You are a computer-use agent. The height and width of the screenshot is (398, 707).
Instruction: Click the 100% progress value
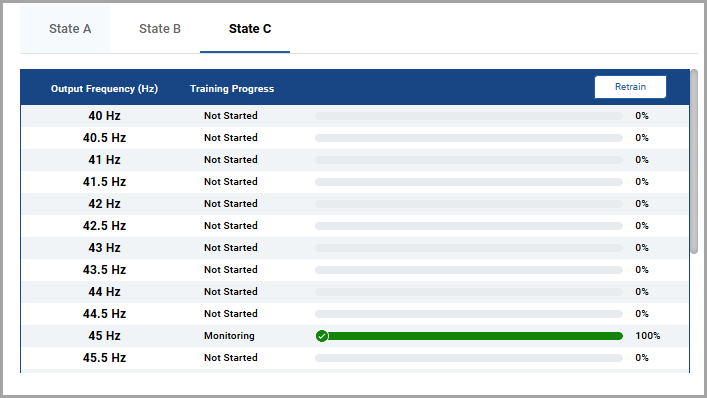click(x=647, y=336)
